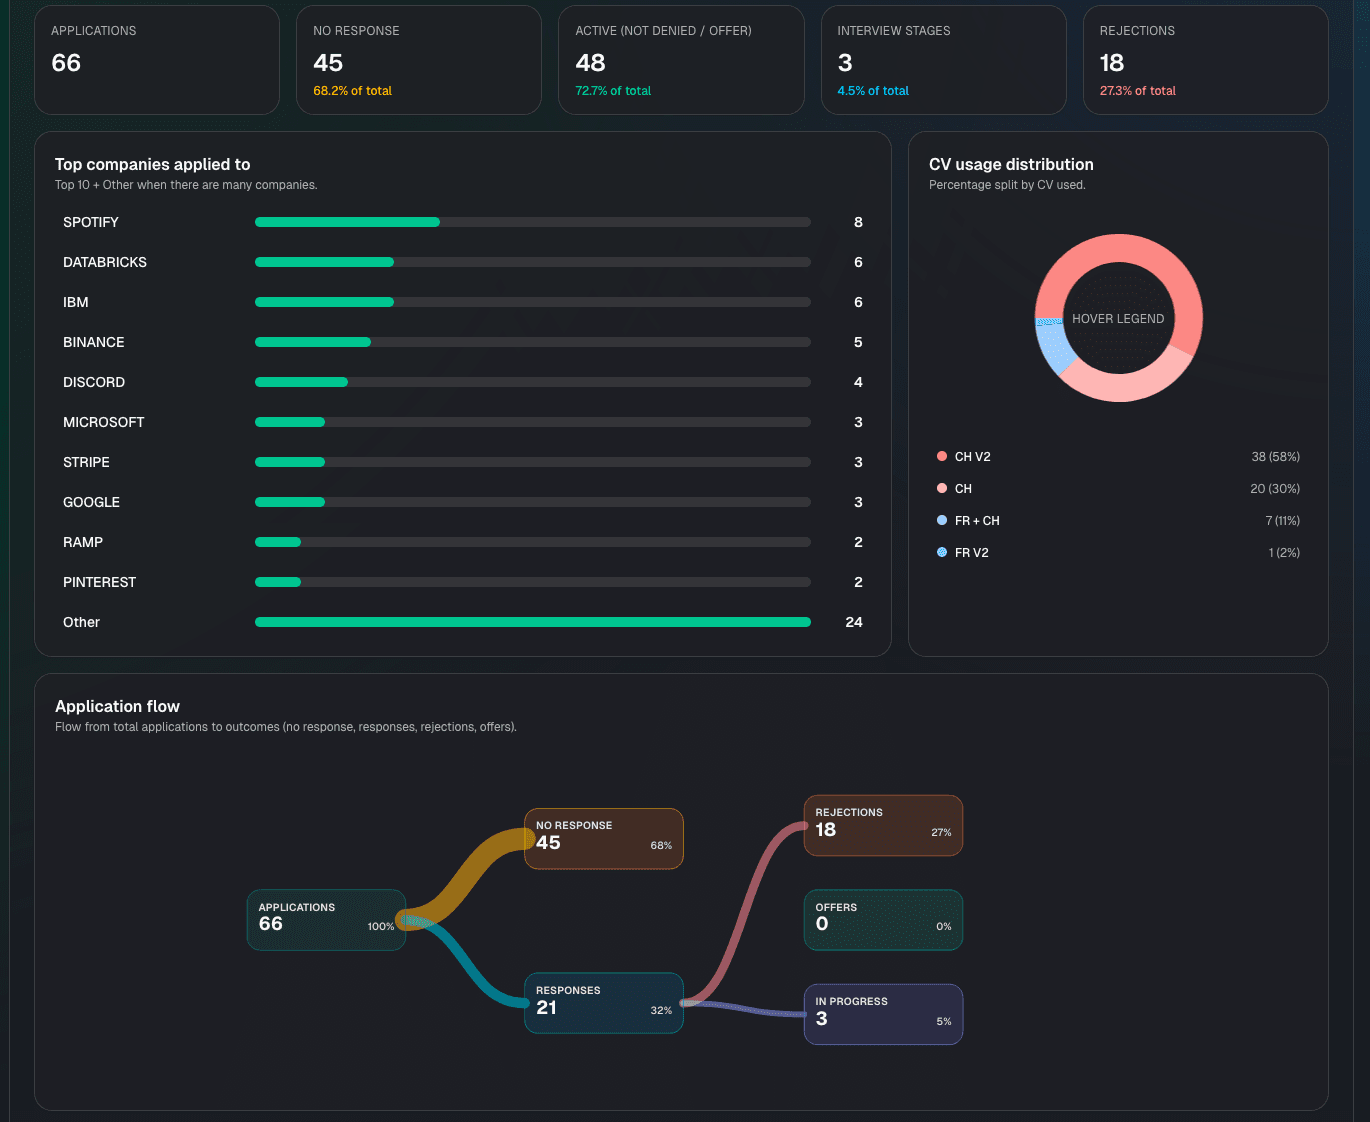Switch to the Application flow section
Viewport: 1370px width, 1122px height.
(117, 706)
